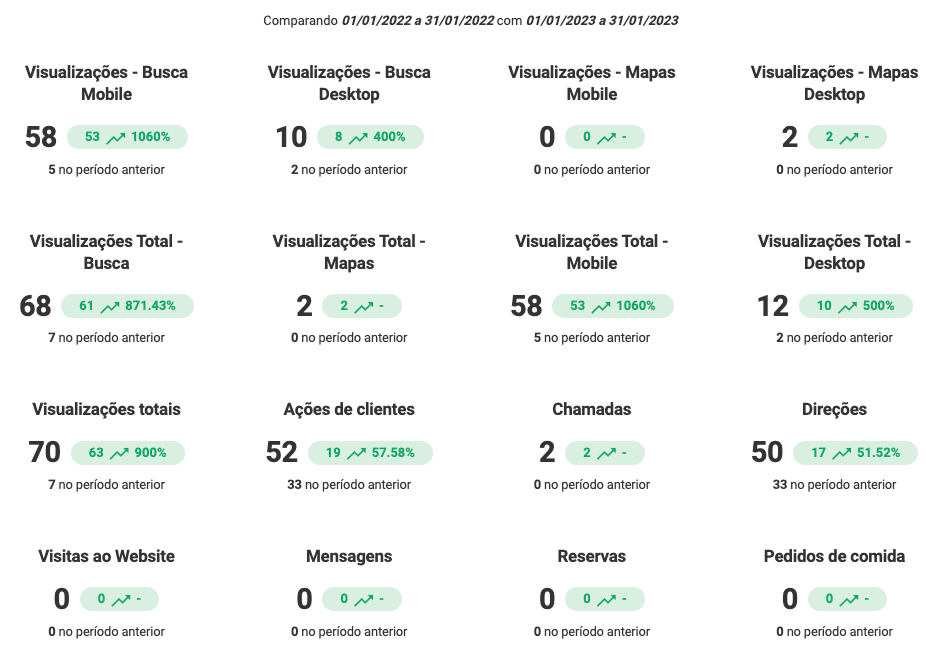Click the Visitas ao Website heading
947x663 pixels.
pyautogui.click(x=106, y=556)
